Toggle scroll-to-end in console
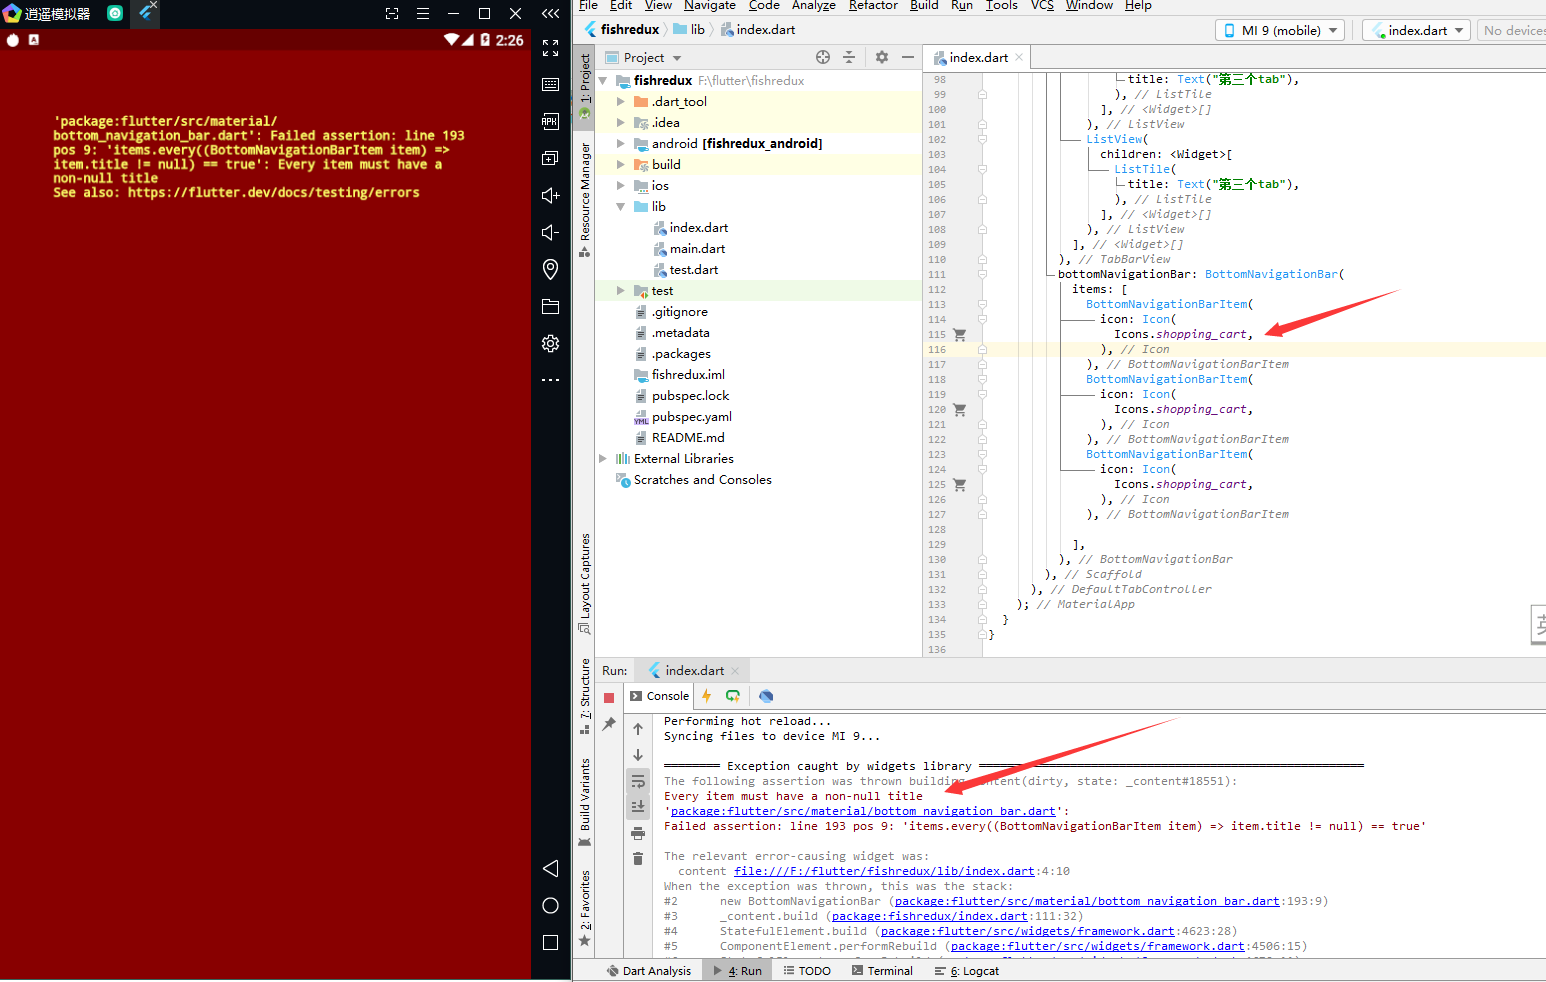1546x982 pixels. pyautogui.click(x=638, y=806)
